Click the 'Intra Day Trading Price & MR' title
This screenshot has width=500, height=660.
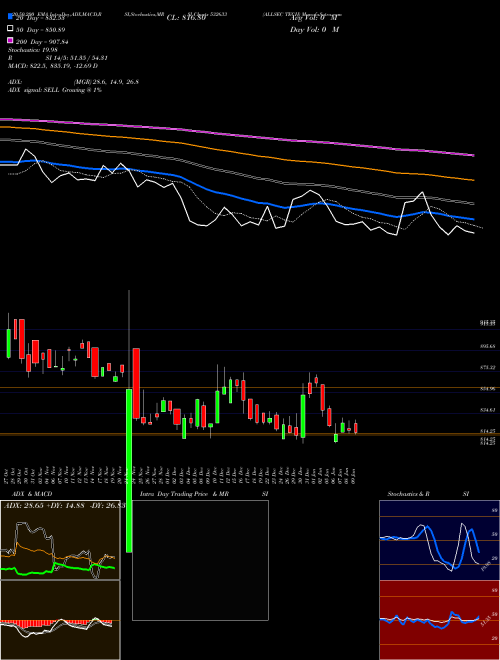[184, 494]
